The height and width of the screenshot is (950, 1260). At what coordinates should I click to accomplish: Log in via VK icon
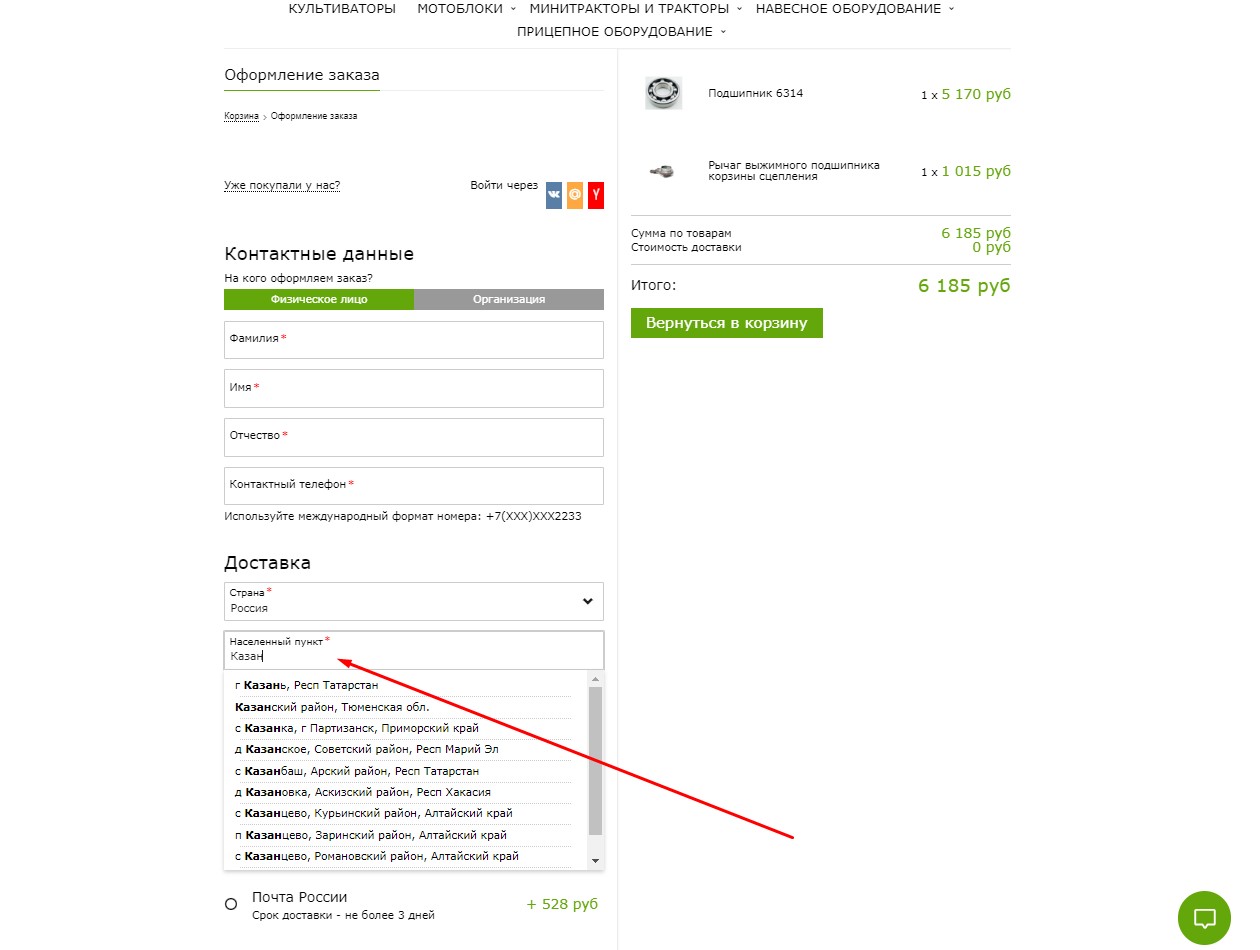point(554,196)
